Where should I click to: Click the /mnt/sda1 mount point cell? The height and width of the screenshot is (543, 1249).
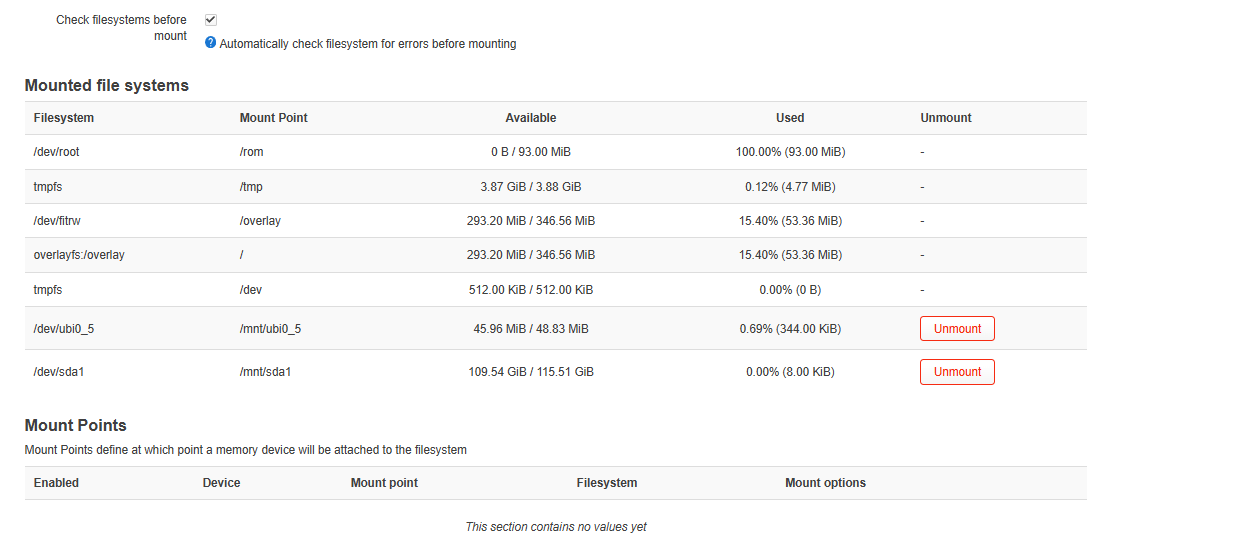click(265, 372)
